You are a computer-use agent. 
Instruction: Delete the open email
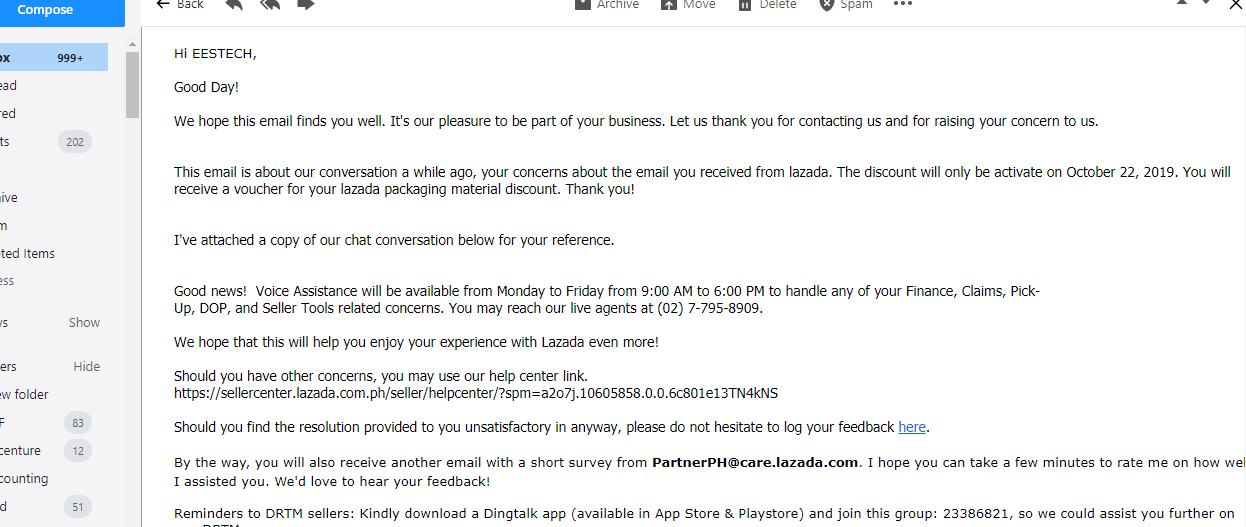(x=767, y=4)
